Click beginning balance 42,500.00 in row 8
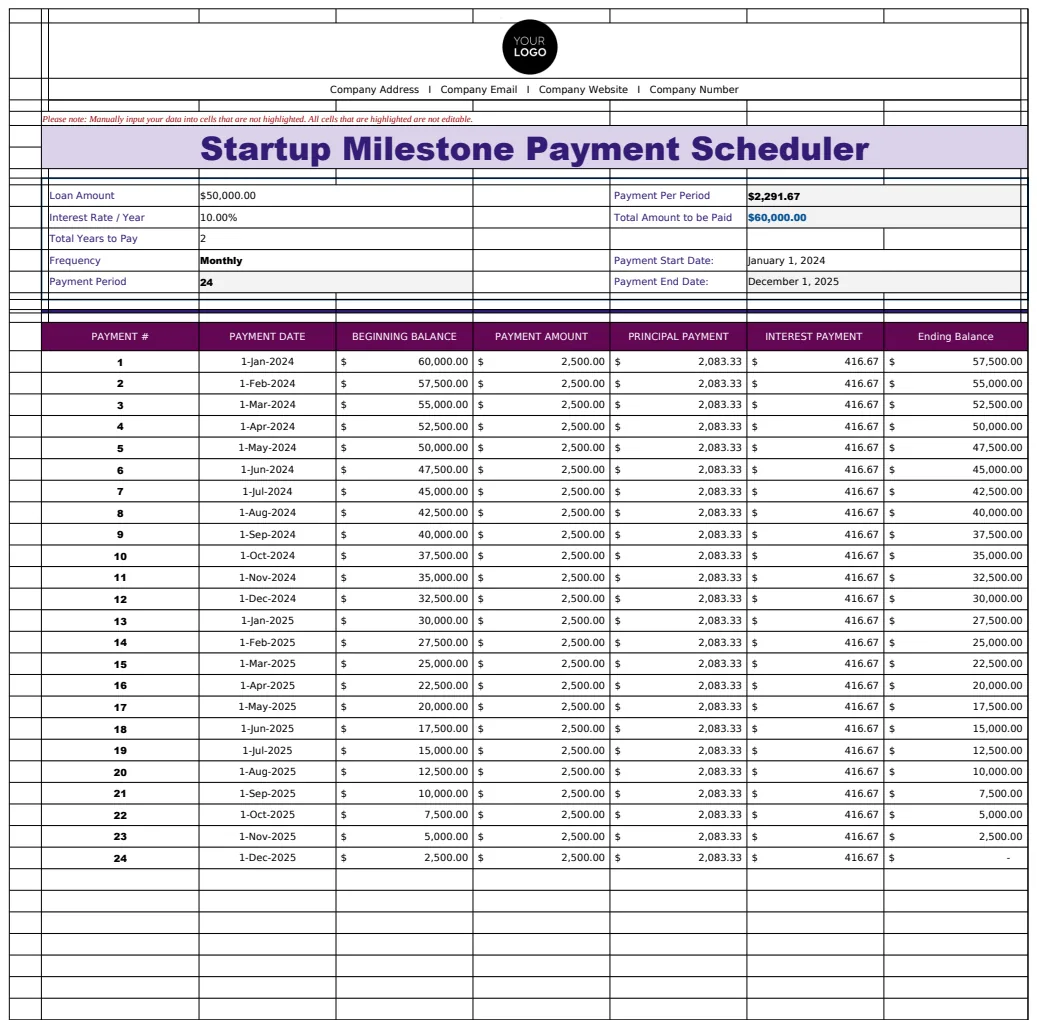Screen dimensions: 1037x1020 pyautogui.click(x=404, y=513)
